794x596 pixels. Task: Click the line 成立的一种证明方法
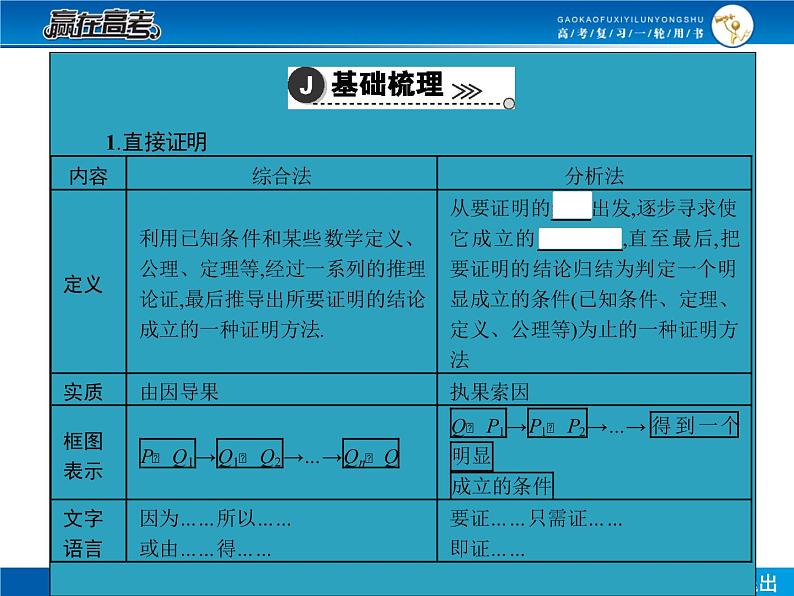232,330
